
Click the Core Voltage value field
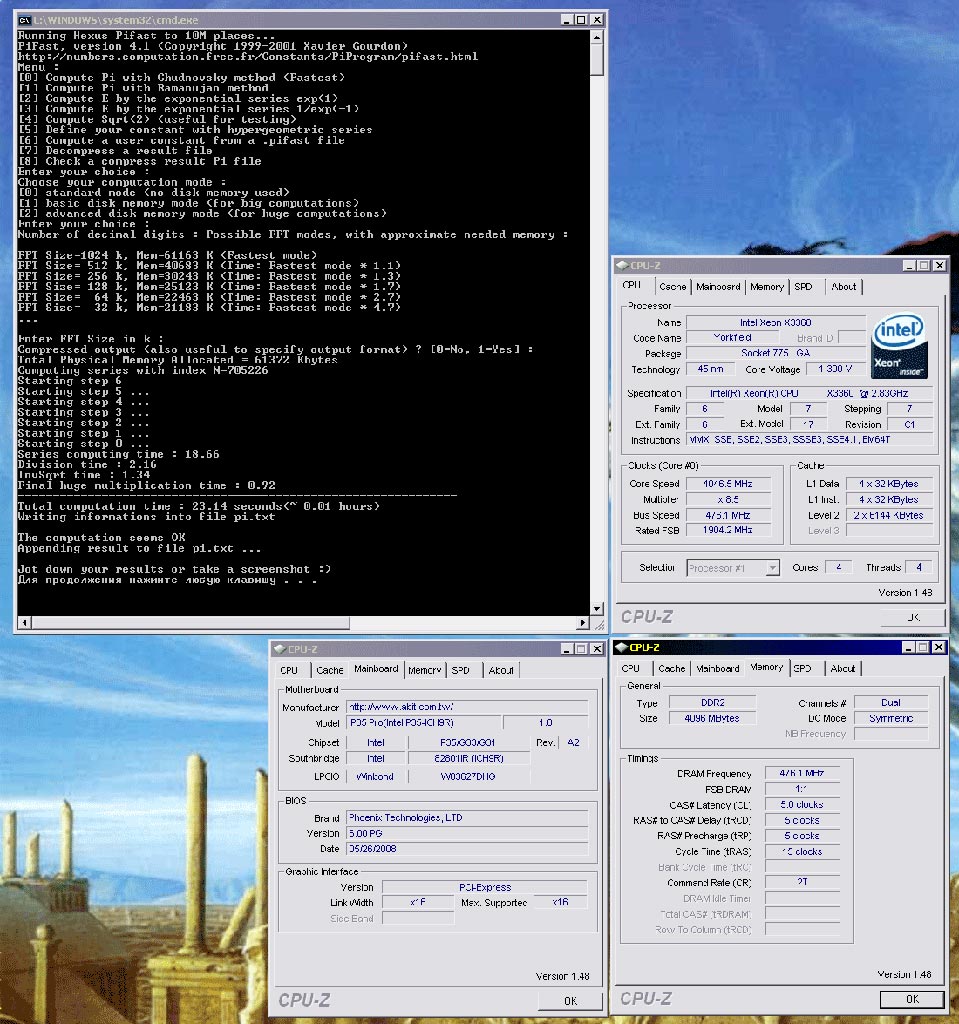coord(836,369)
